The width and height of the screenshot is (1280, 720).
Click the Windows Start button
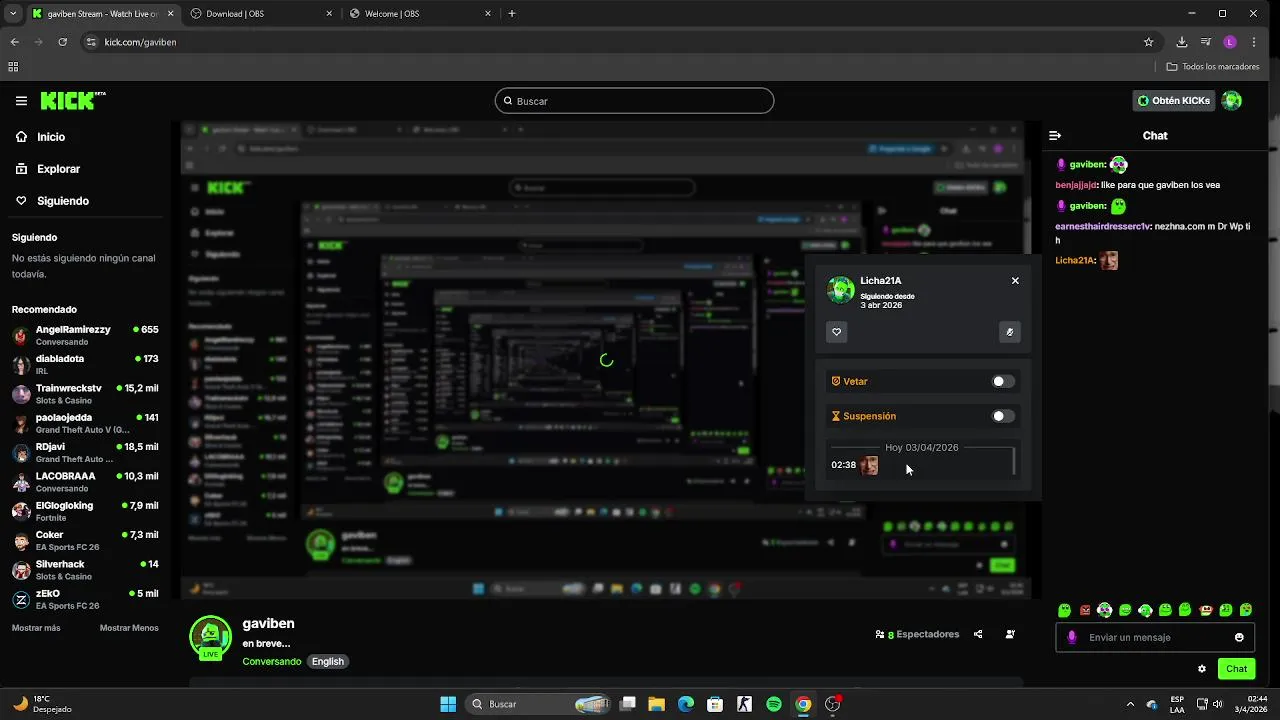pos(448,704)
